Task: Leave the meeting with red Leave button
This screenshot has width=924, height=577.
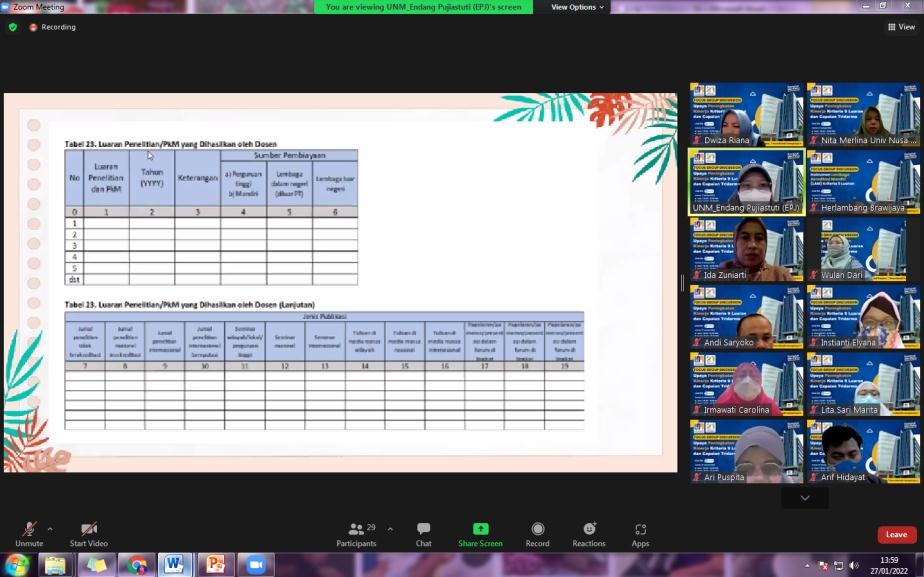Action: tap(896, 535)
